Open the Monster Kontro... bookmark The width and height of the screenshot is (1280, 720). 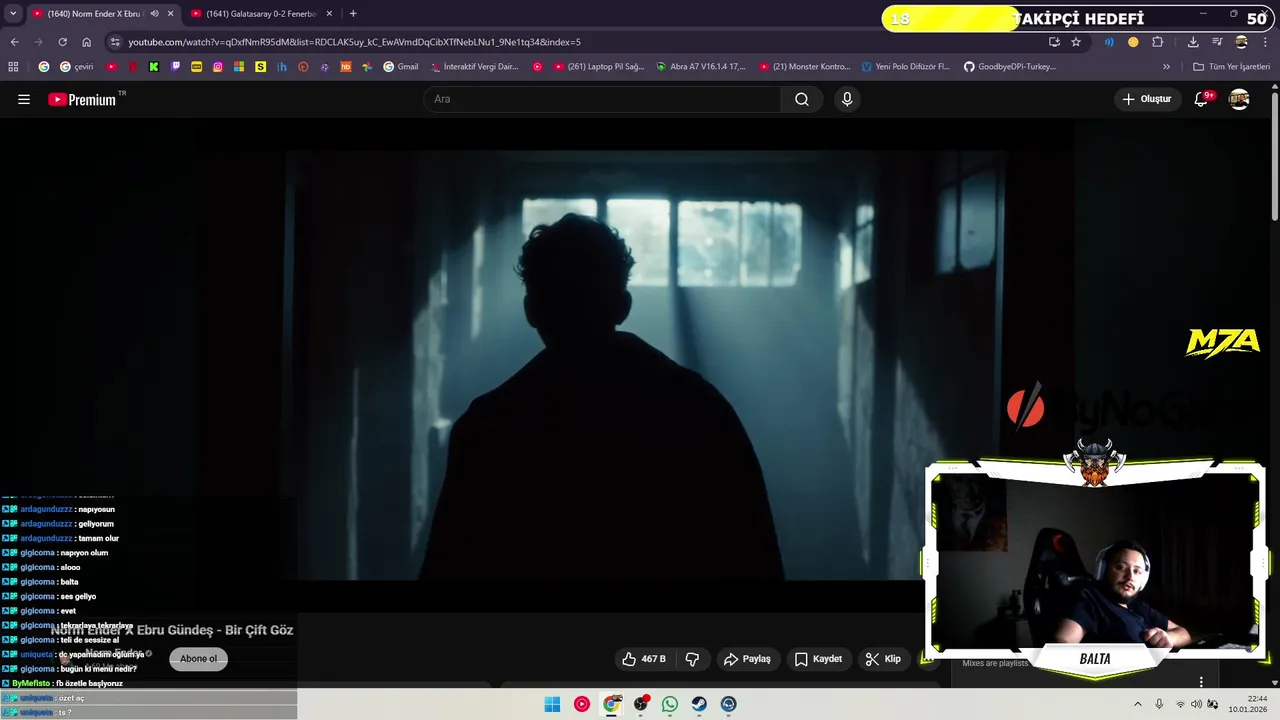tap(805, 67)
